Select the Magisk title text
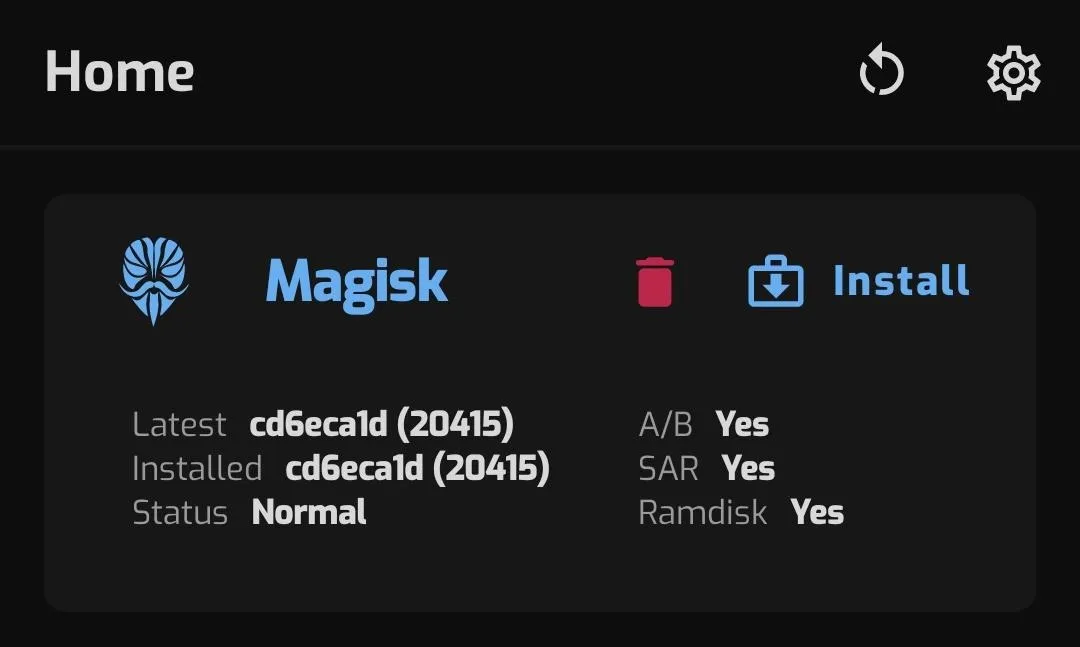 pyautogui.click(x=356, y=283)
